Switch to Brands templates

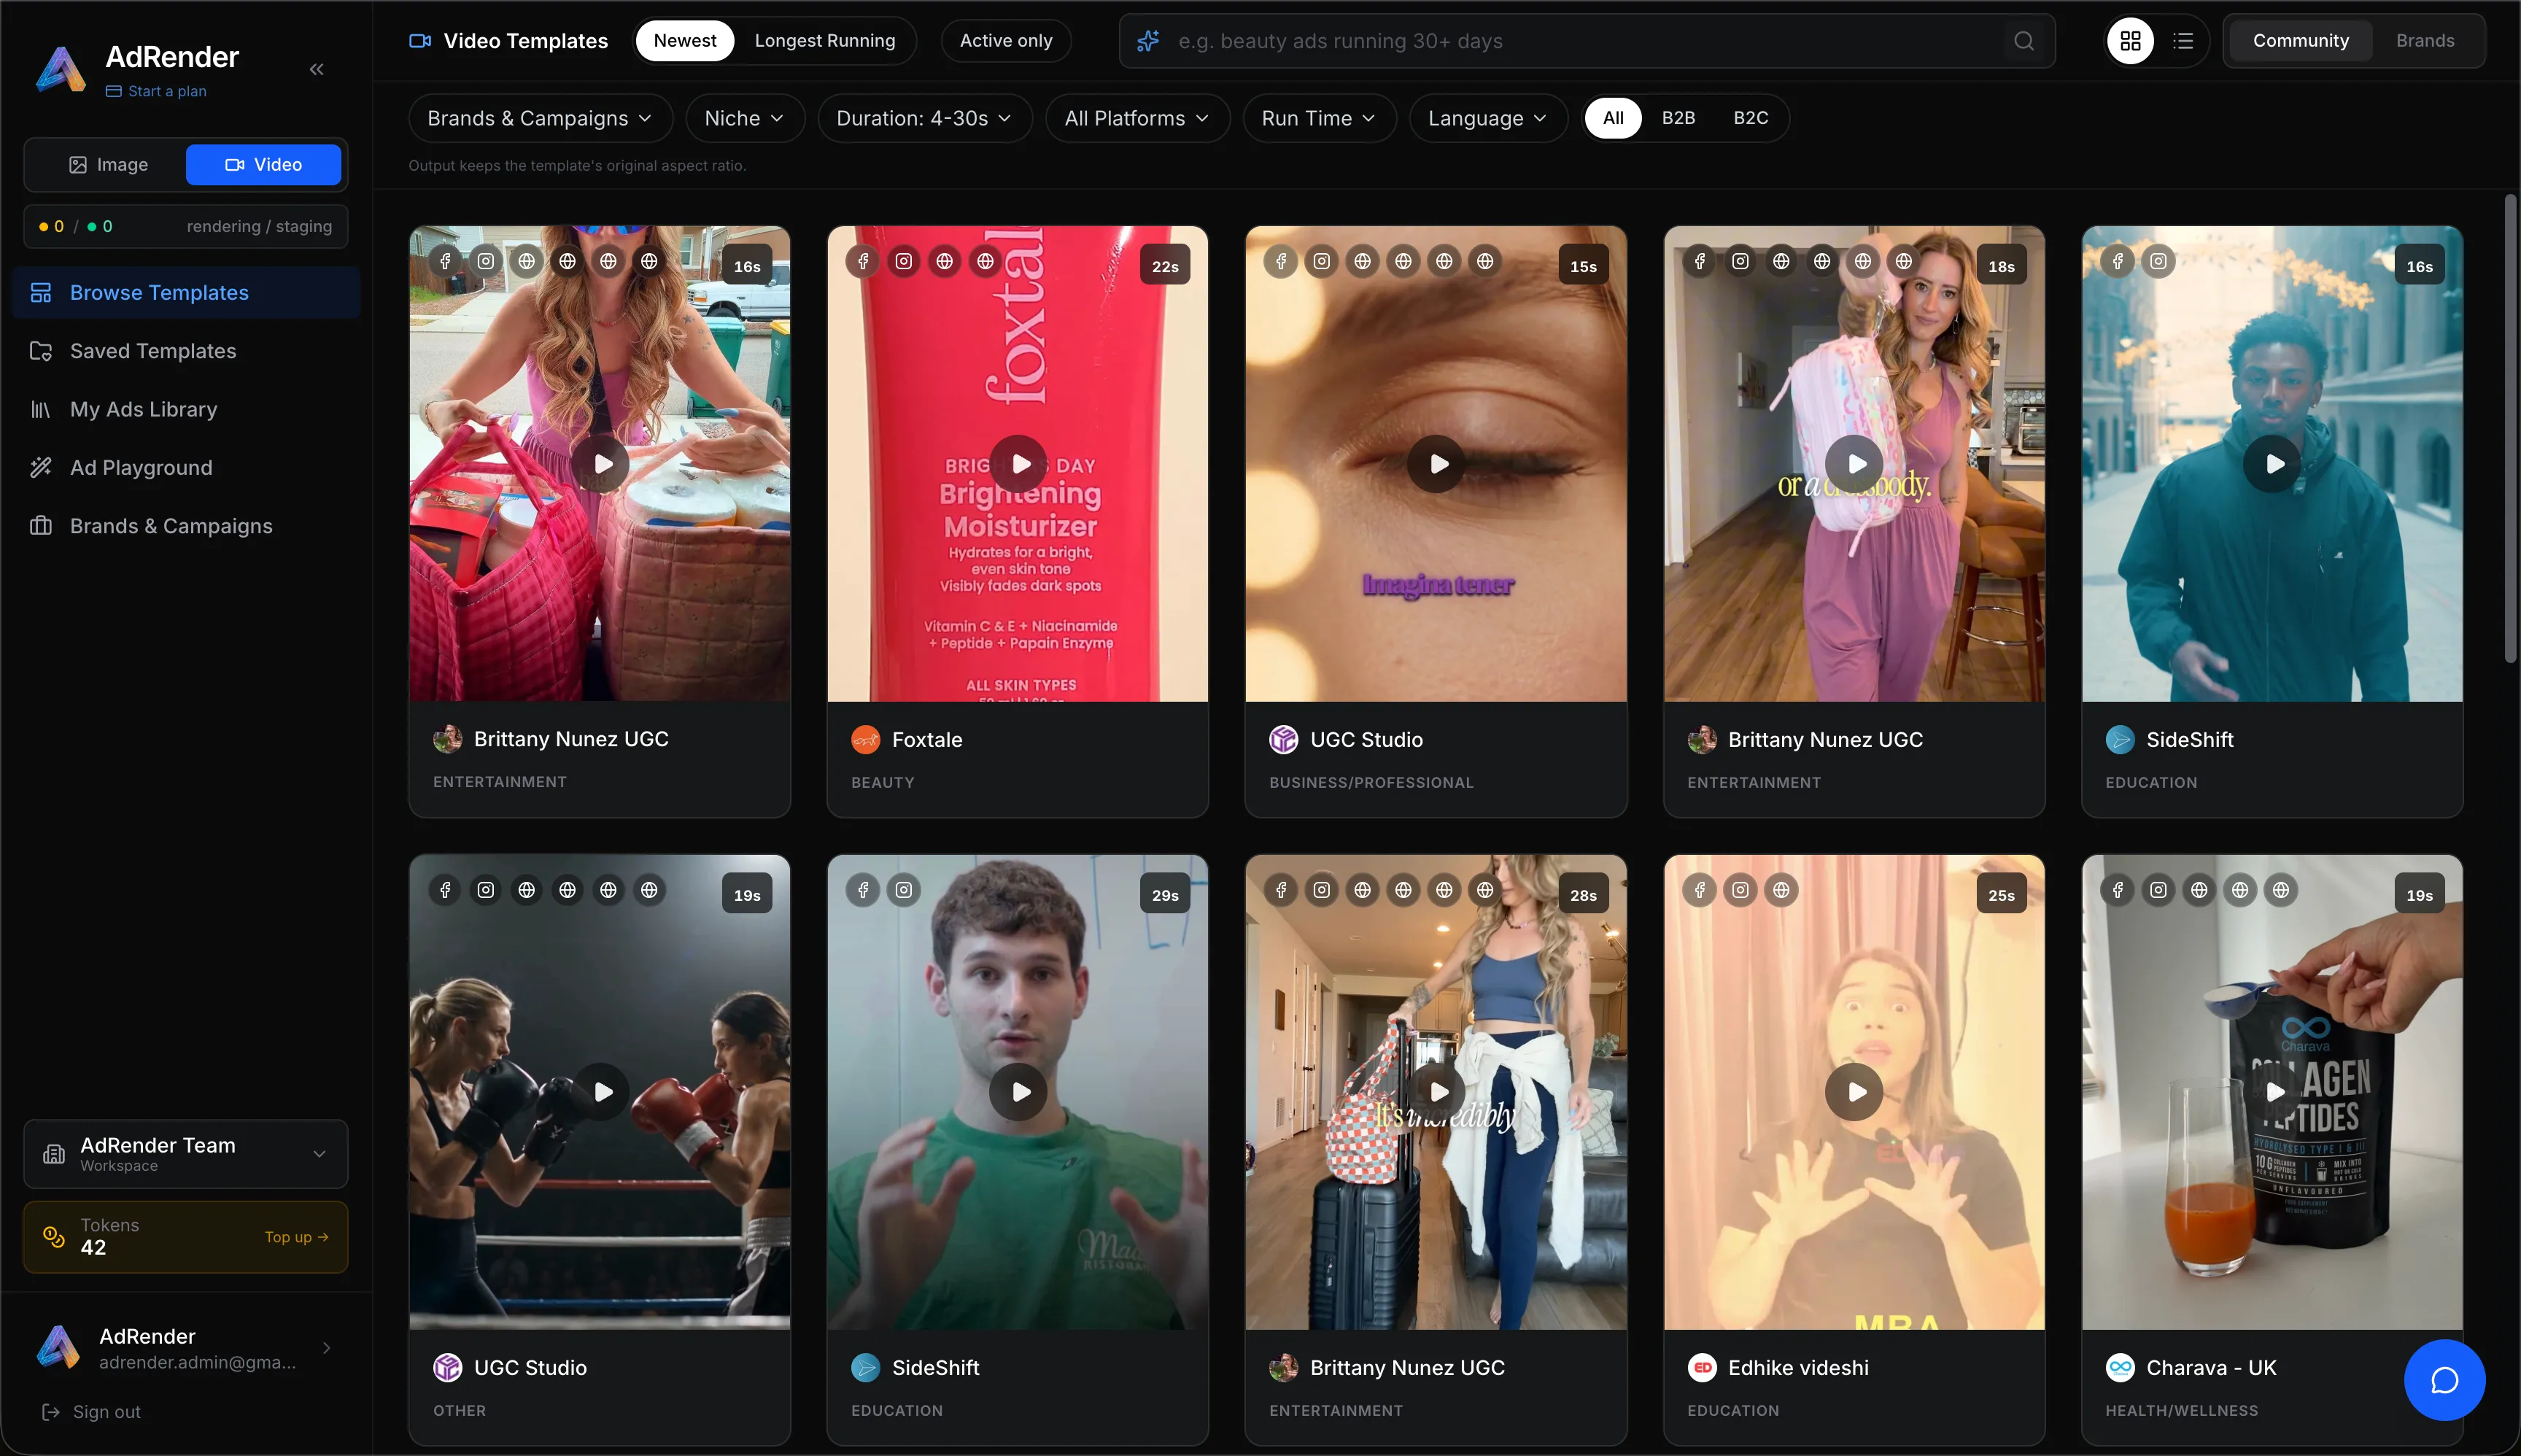[x=2425, y=41]
